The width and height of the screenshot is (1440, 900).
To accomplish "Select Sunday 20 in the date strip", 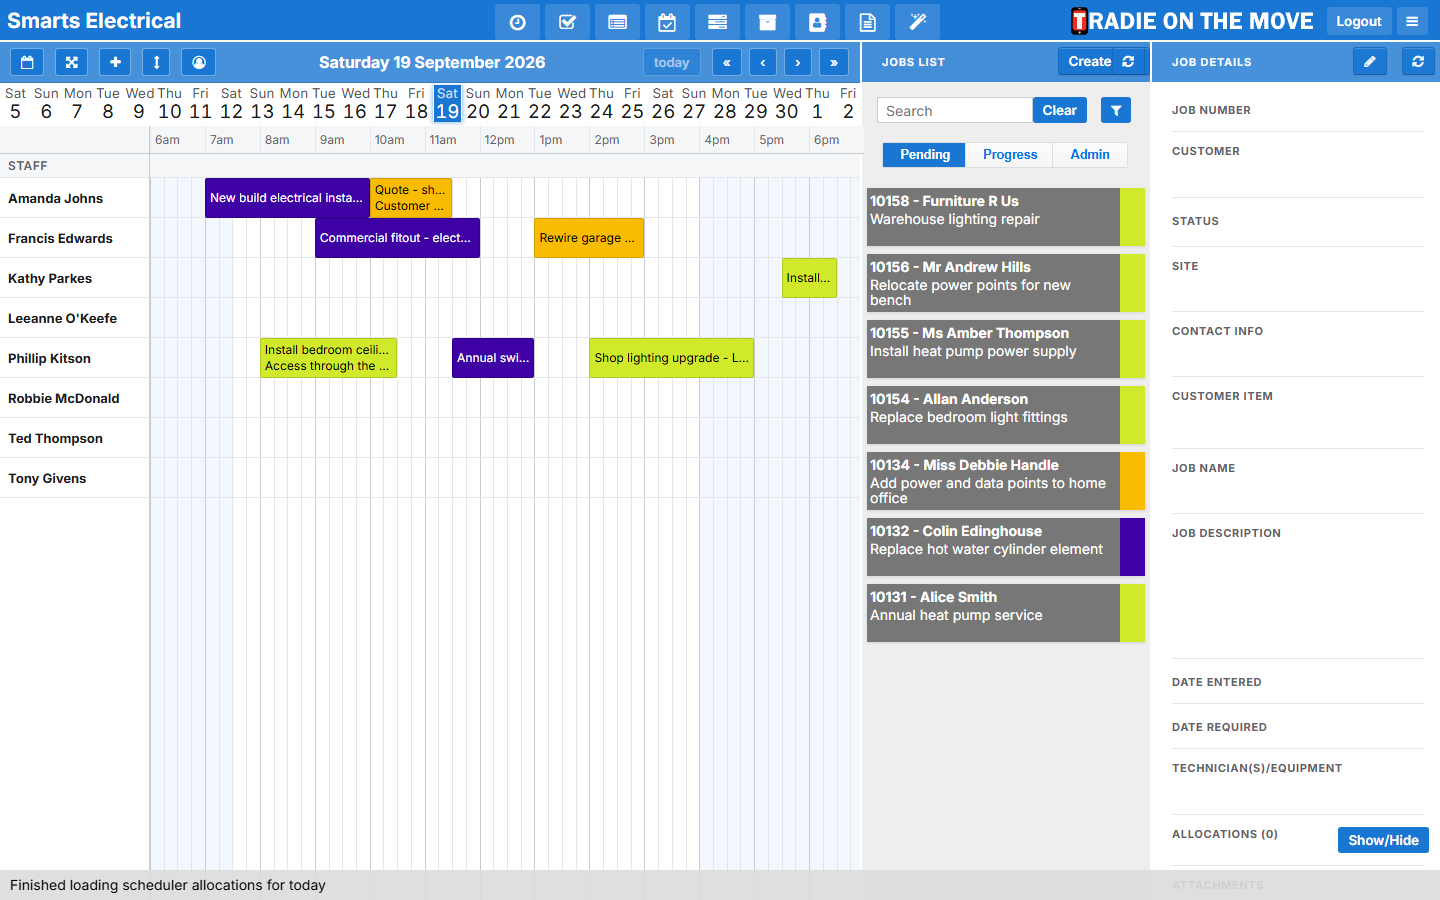I will (478, 104).
